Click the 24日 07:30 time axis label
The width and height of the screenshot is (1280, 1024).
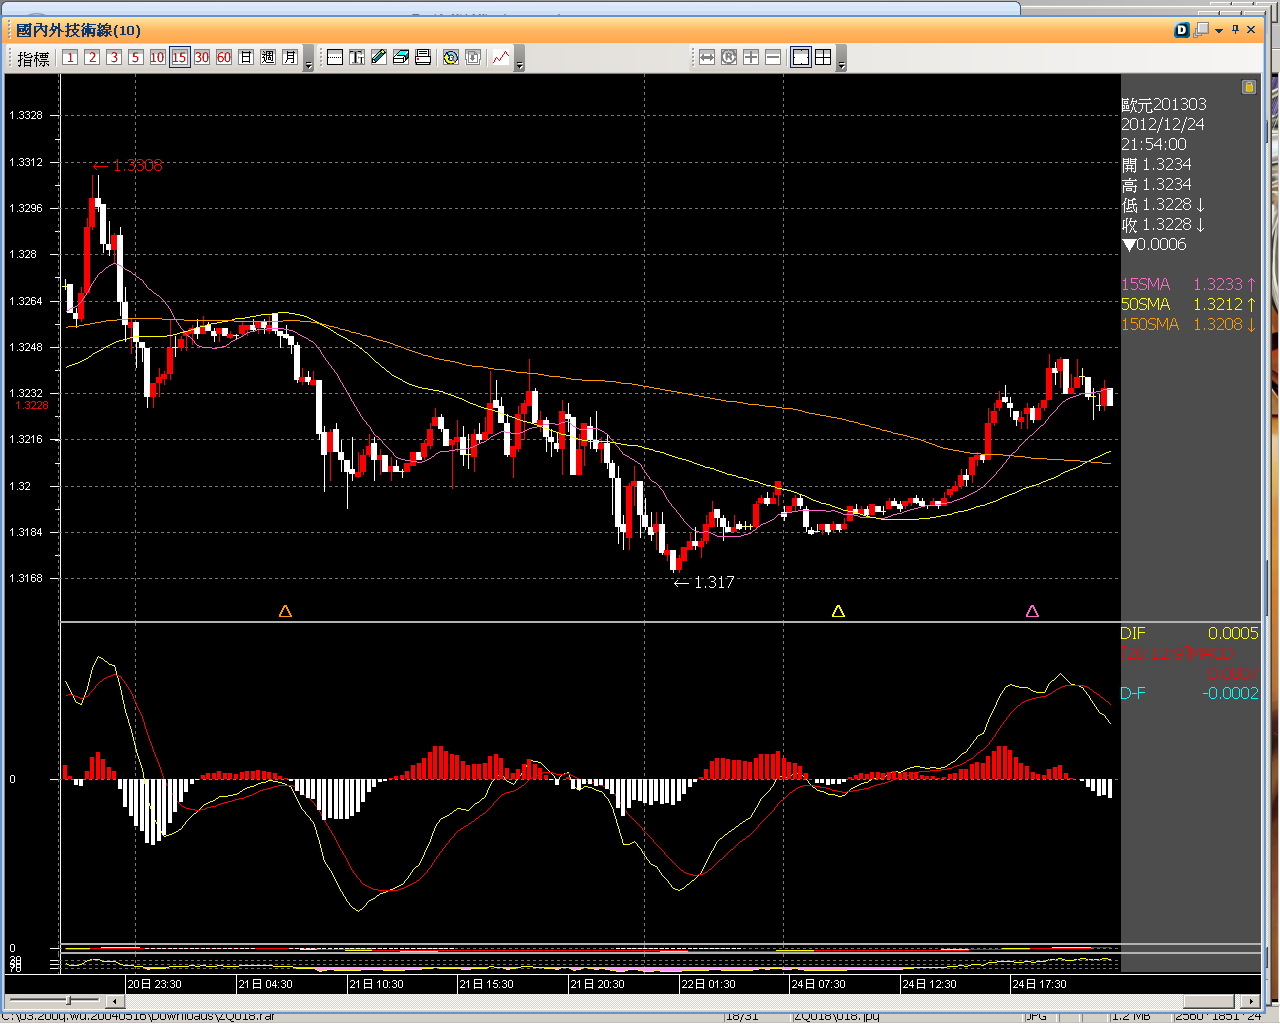tap(818, 984)
